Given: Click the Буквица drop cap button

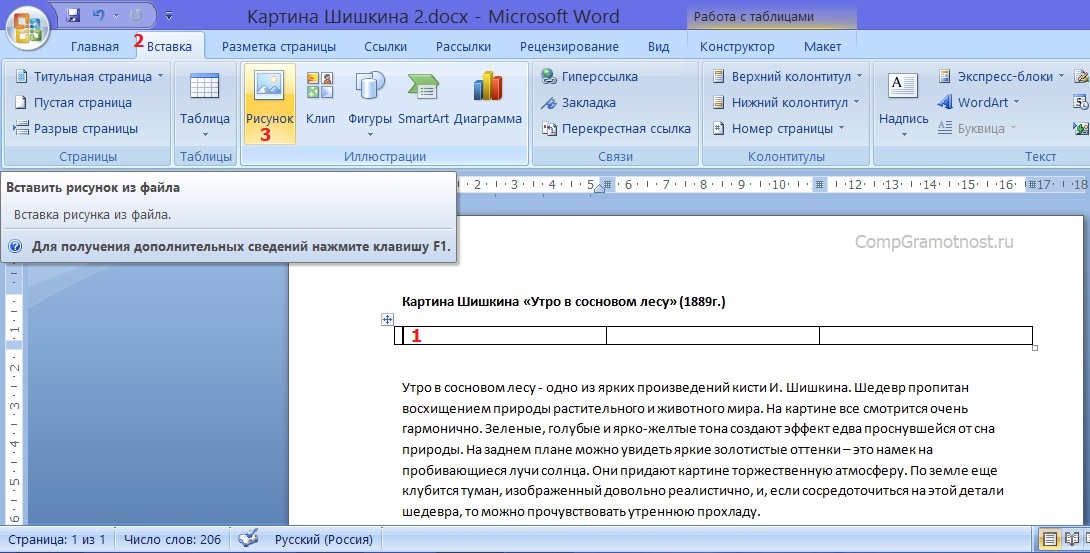Looking at the screenshot, I should (x=977, y=129).
